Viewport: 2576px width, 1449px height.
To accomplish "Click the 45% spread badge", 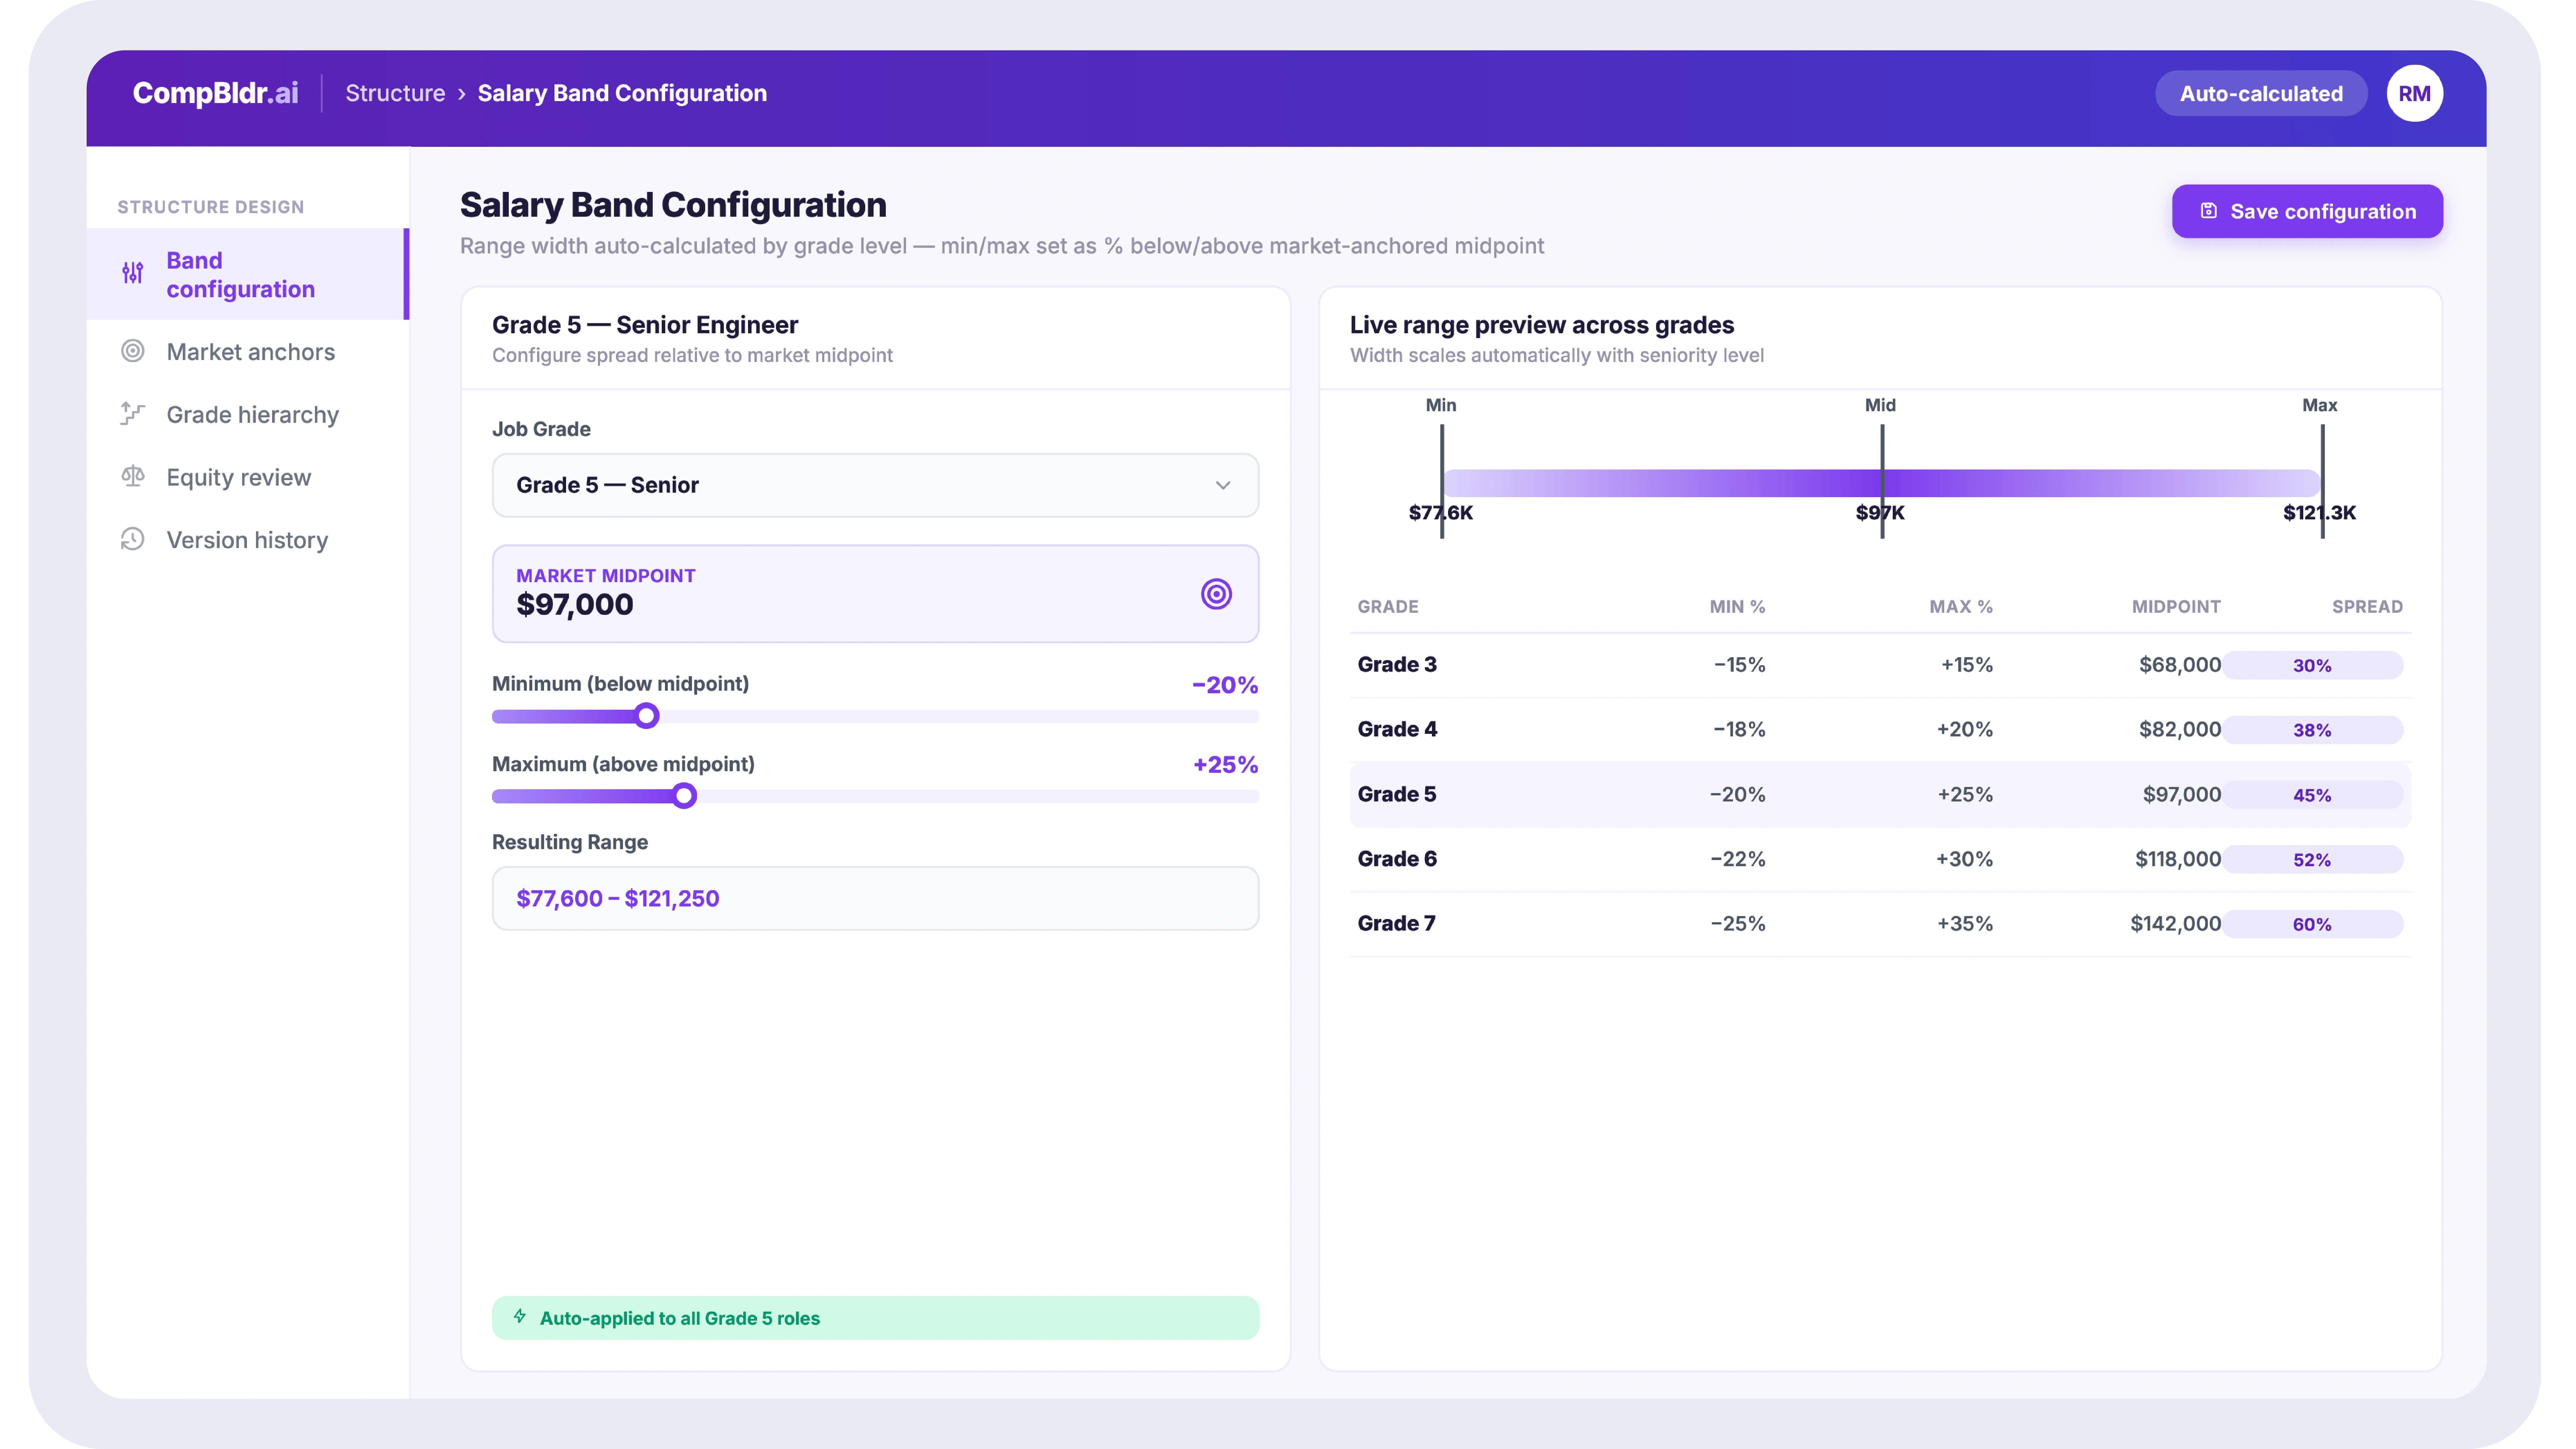I will [2312, 795].
